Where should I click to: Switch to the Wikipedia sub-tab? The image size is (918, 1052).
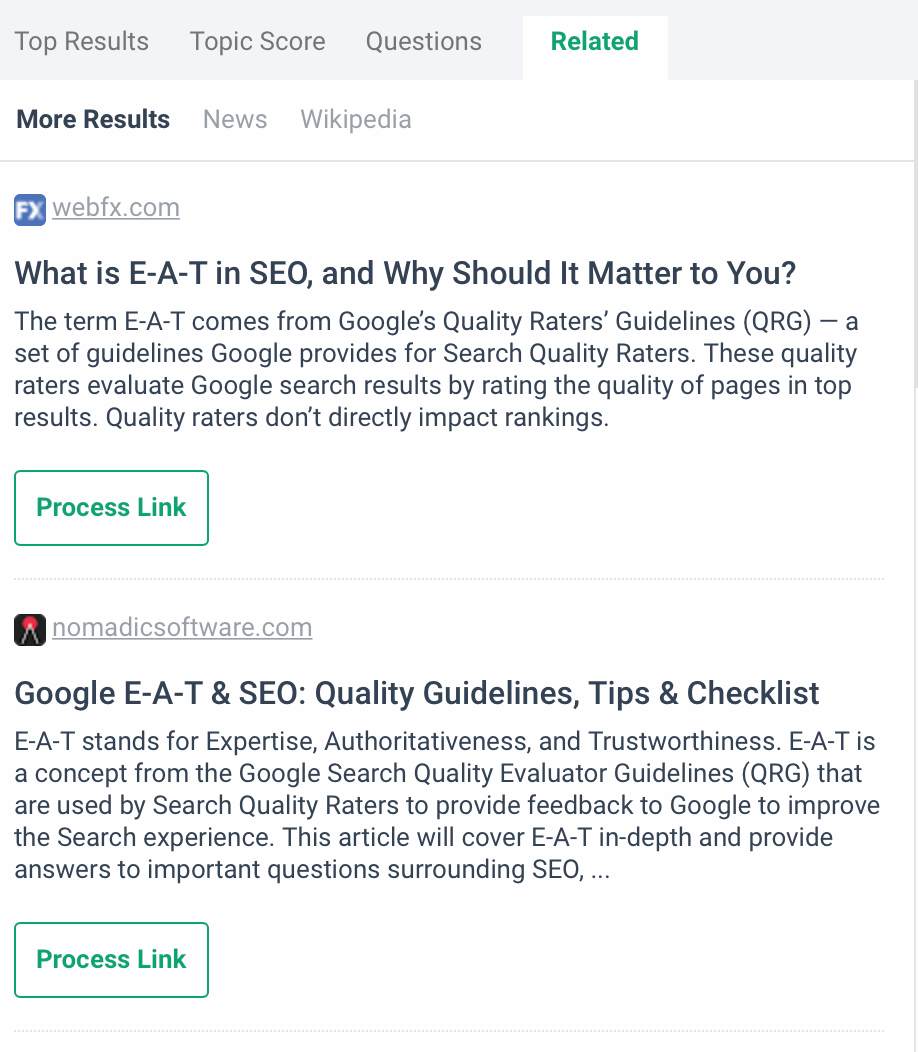tap(355, 119)
